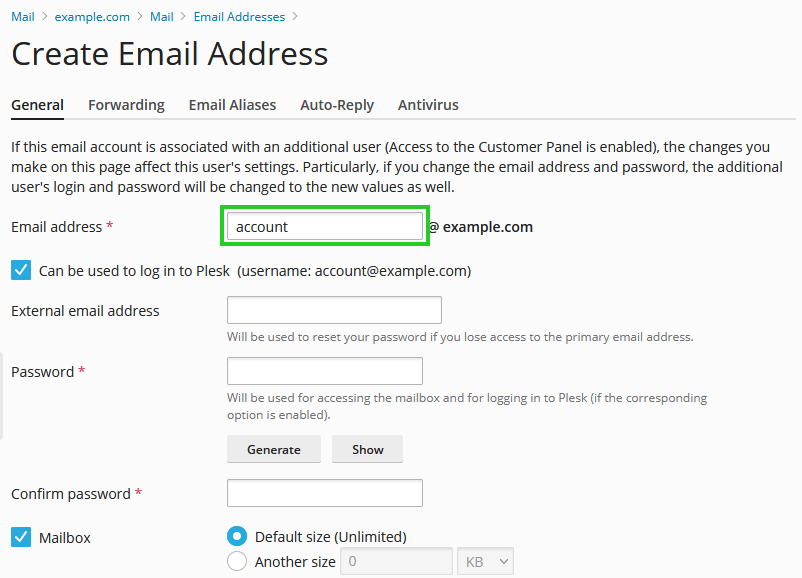The height and width of the screenshot is (578, 802).
Task: Click the External email address field
Action: click(333, 310)
